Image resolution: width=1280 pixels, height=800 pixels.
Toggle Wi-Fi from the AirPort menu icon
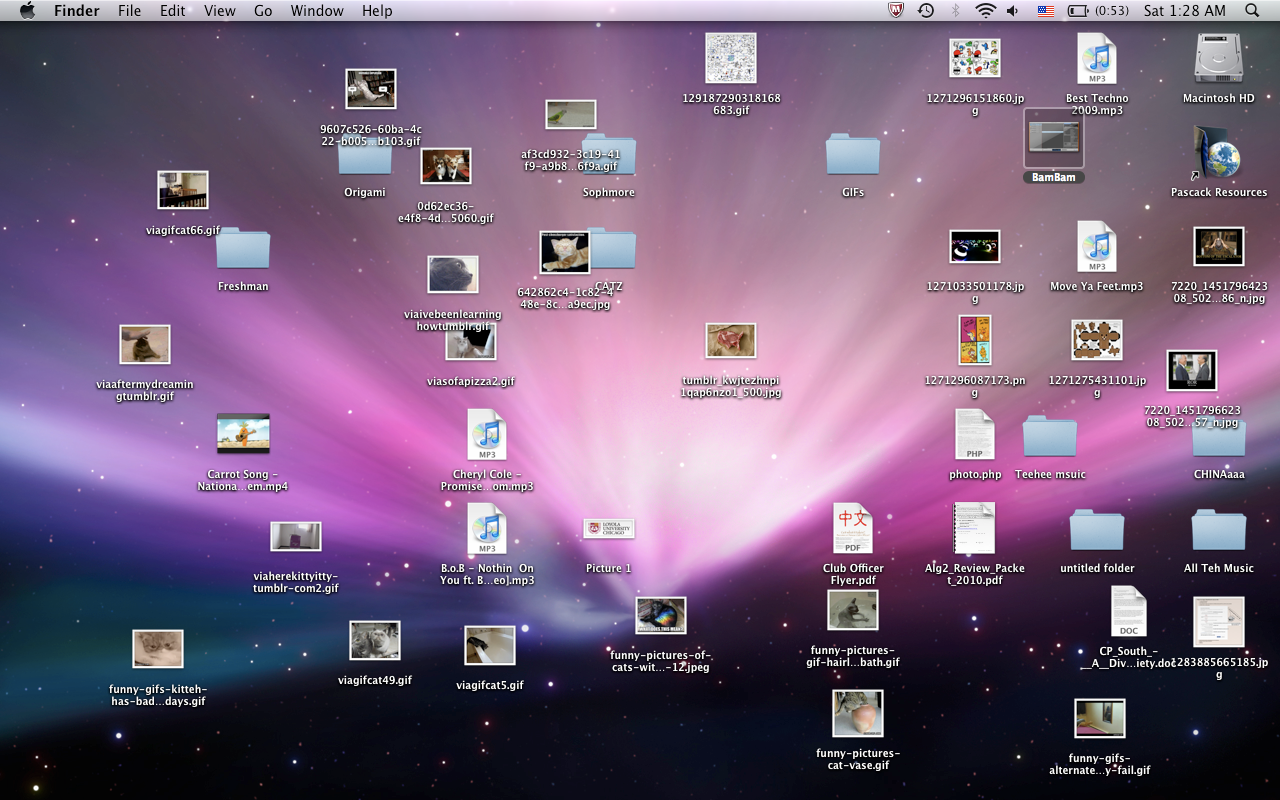(985, 11)
